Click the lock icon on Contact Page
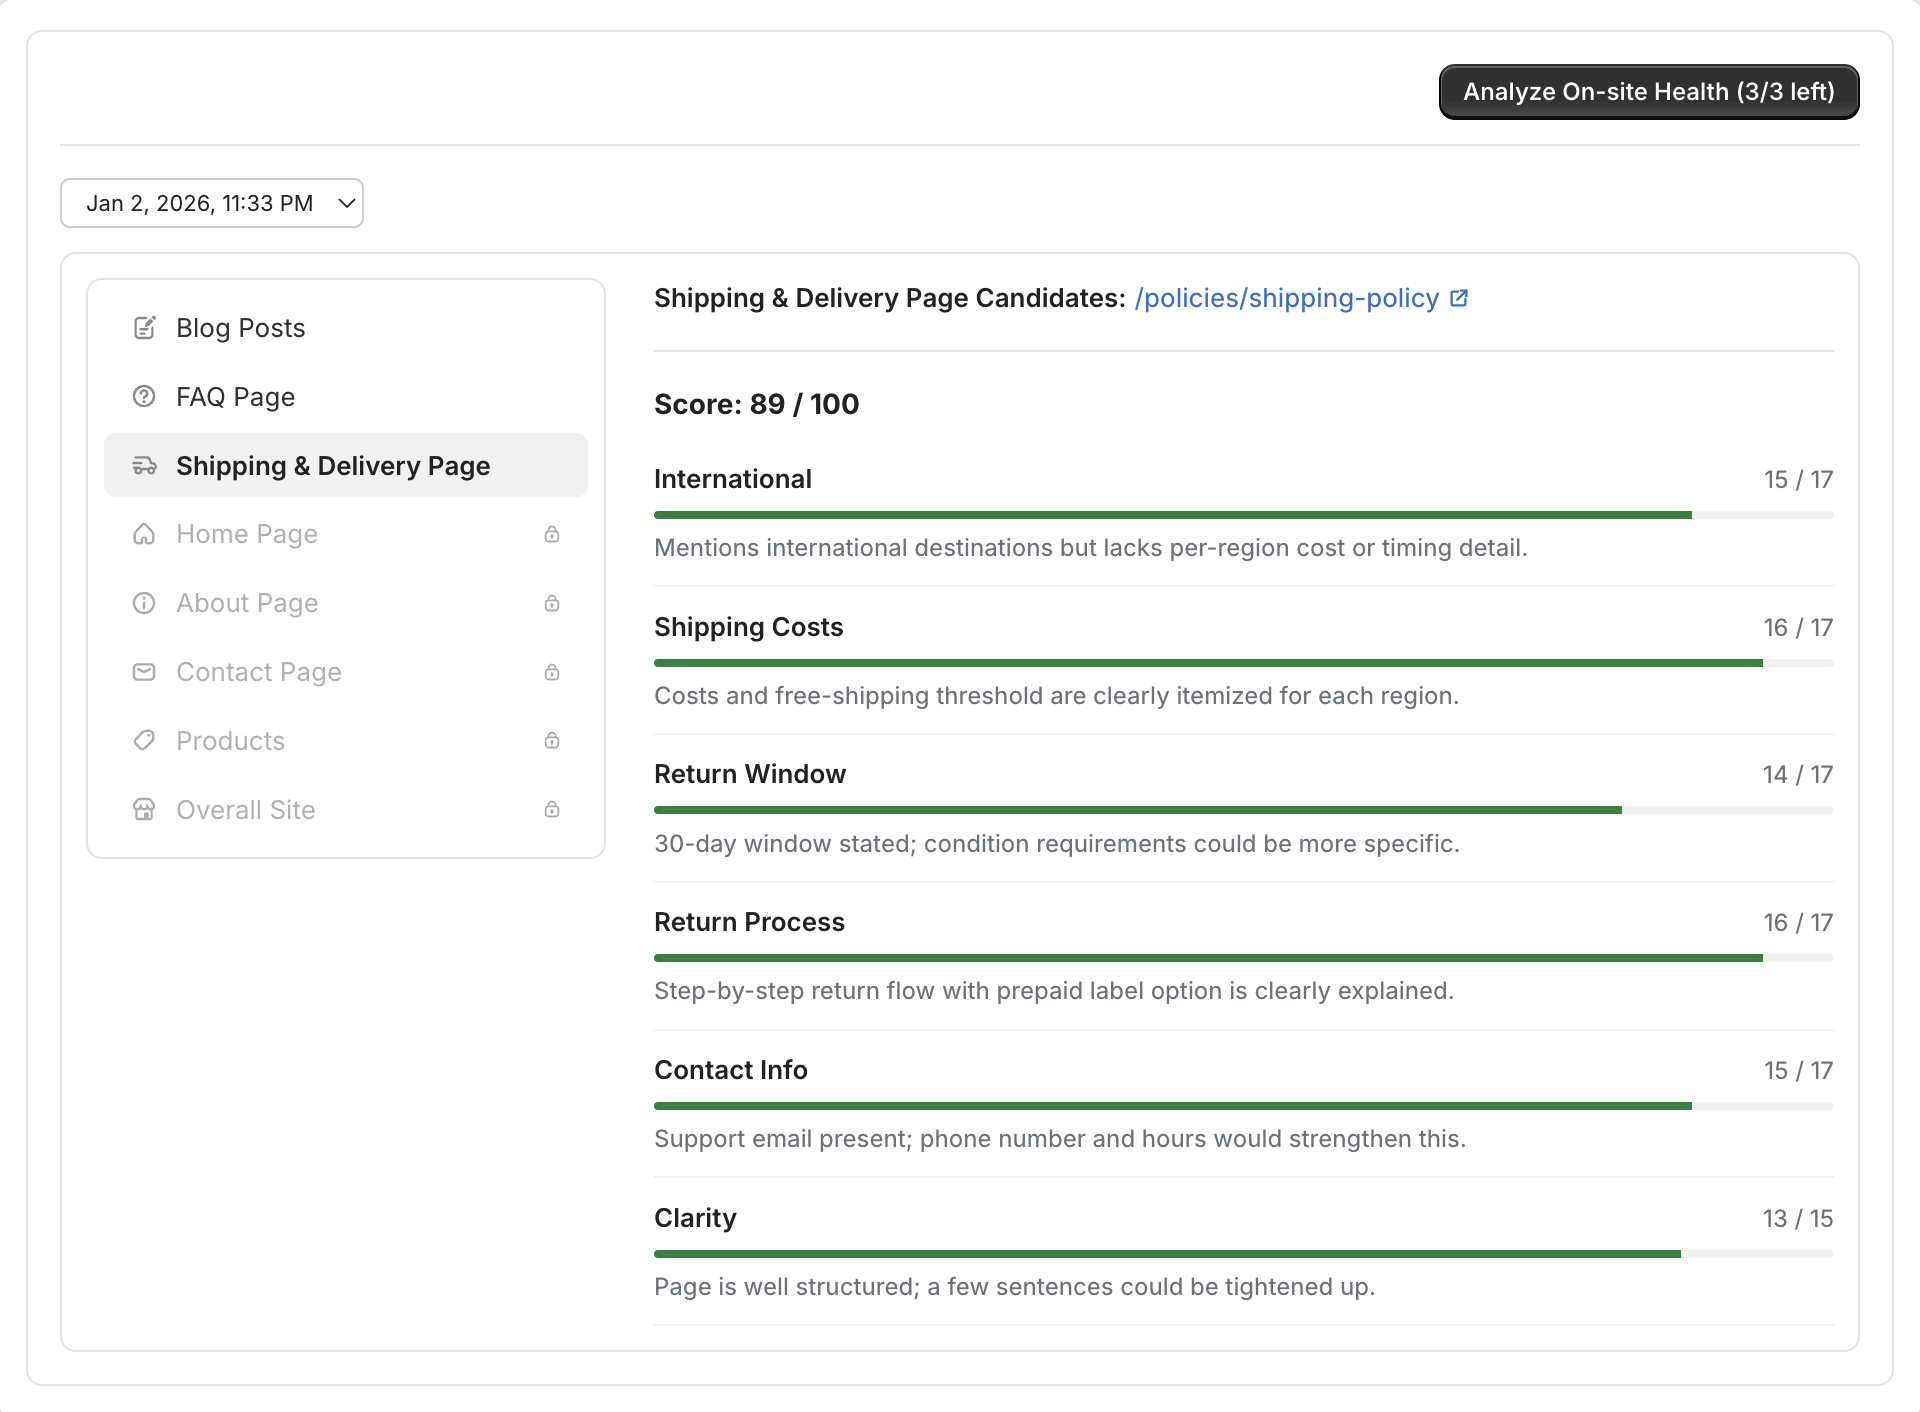 (x=552, y=672)
